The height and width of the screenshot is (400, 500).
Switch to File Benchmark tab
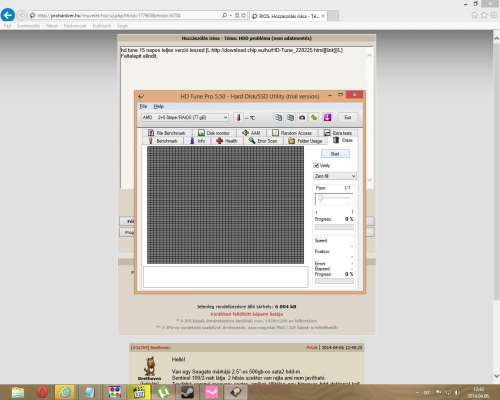click(x=167, y=133)
